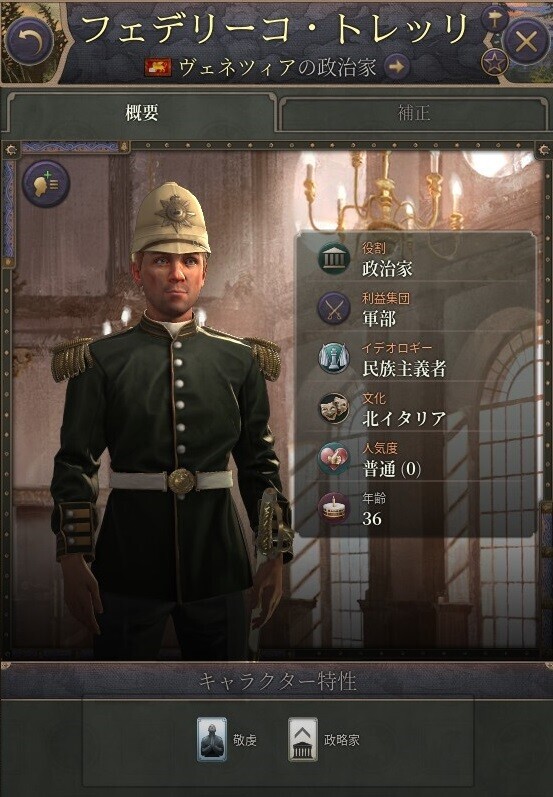Click the Venice flag icon

point(159,67)
